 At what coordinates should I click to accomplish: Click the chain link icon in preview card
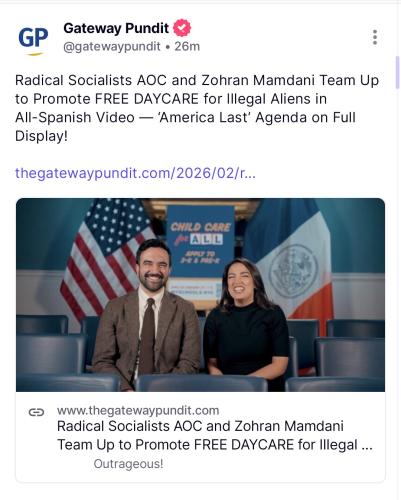click(x=36, y=412)
